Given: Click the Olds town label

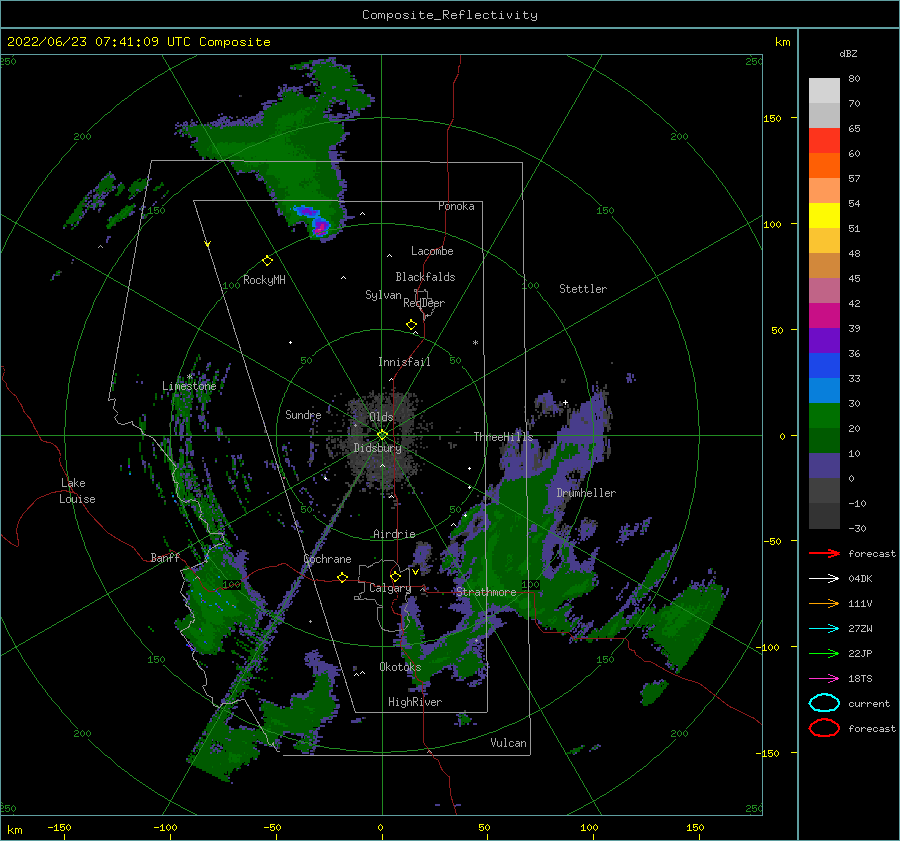Looking at the screenshot, I should click(x=381, y=417).
